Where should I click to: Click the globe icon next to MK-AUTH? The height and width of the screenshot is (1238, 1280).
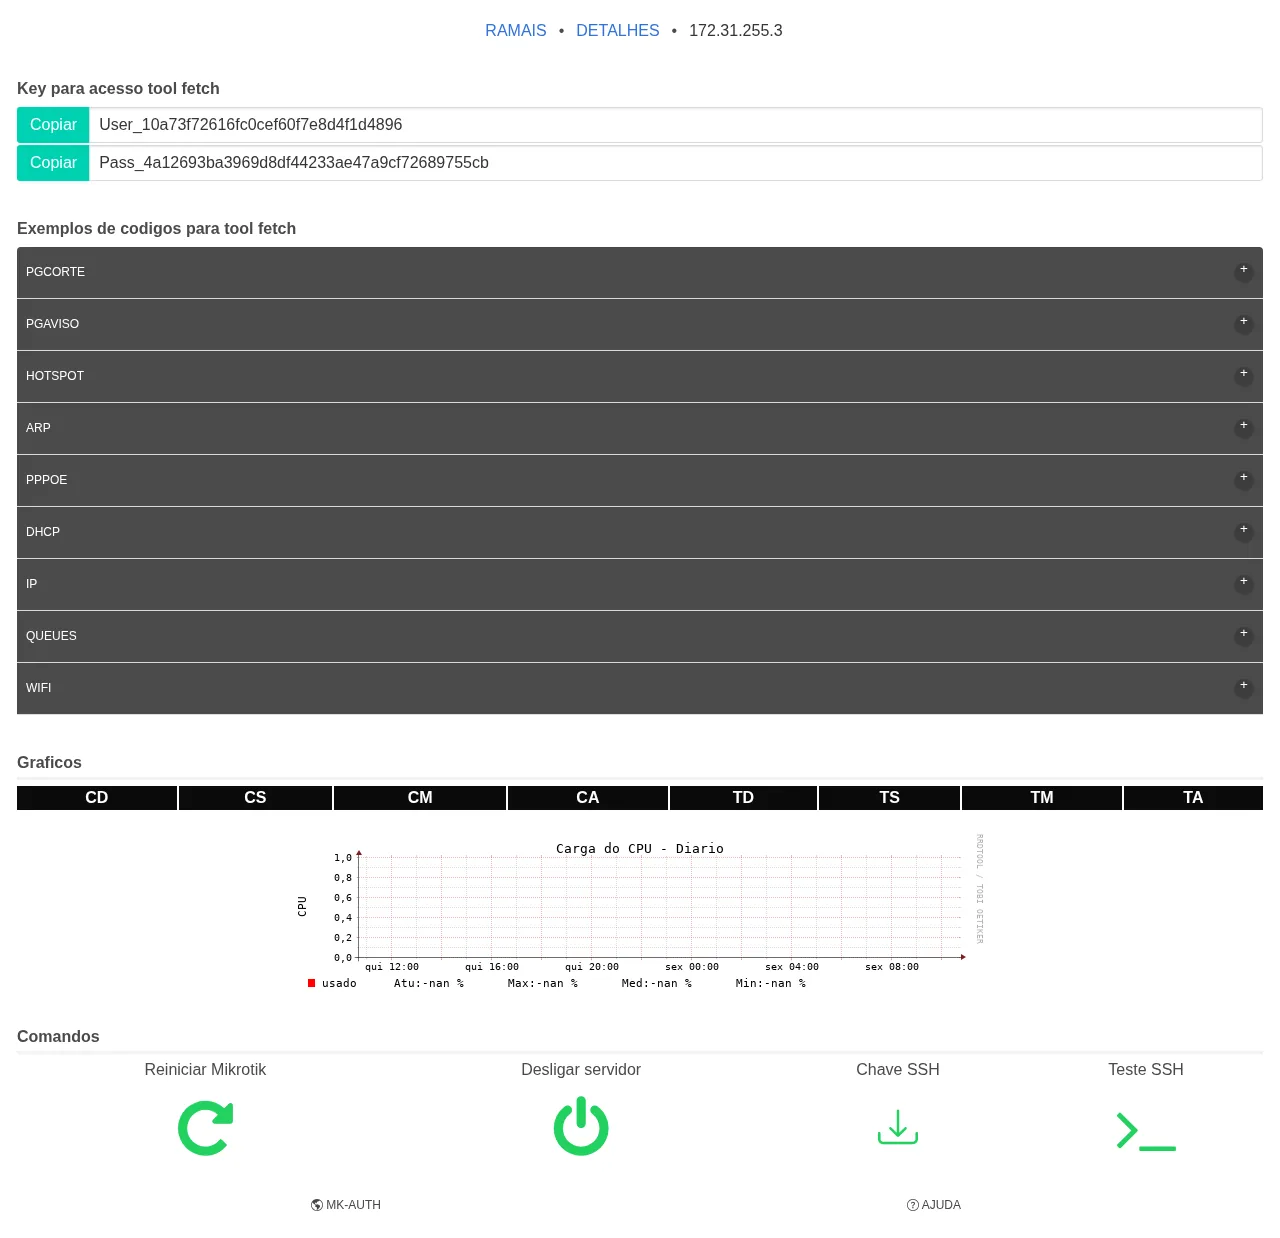[x=317, y=1205]
